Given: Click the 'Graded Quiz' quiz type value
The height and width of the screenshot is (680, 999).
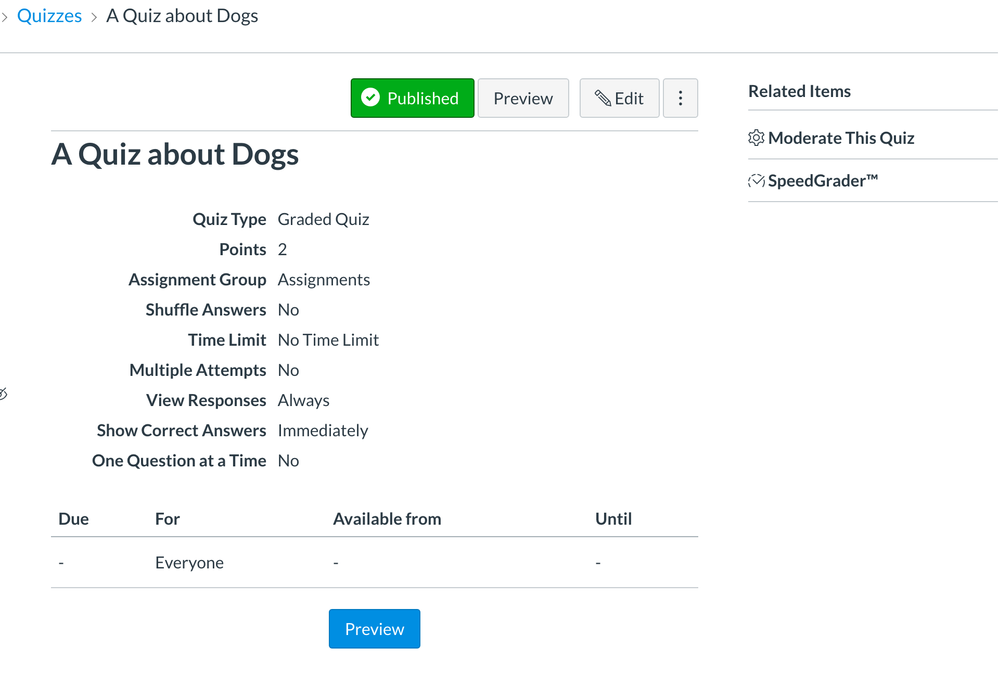Looking at the screenshot, I should point(323,219).
